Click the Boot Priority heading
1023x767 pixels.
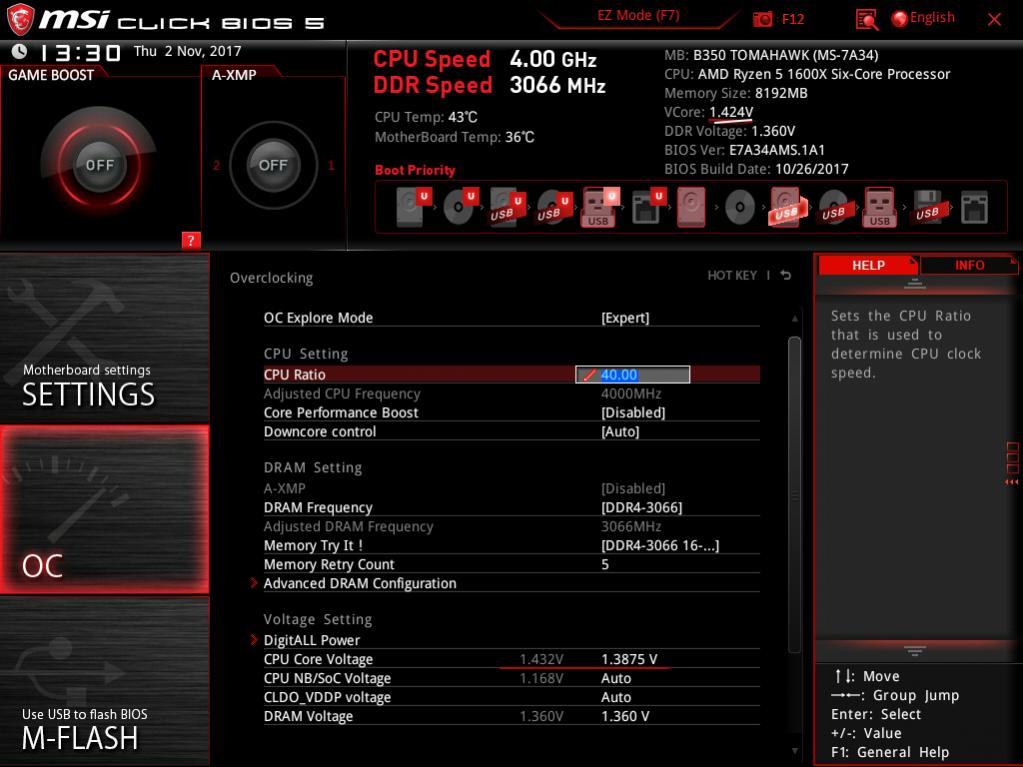click(x=415, y=170)
